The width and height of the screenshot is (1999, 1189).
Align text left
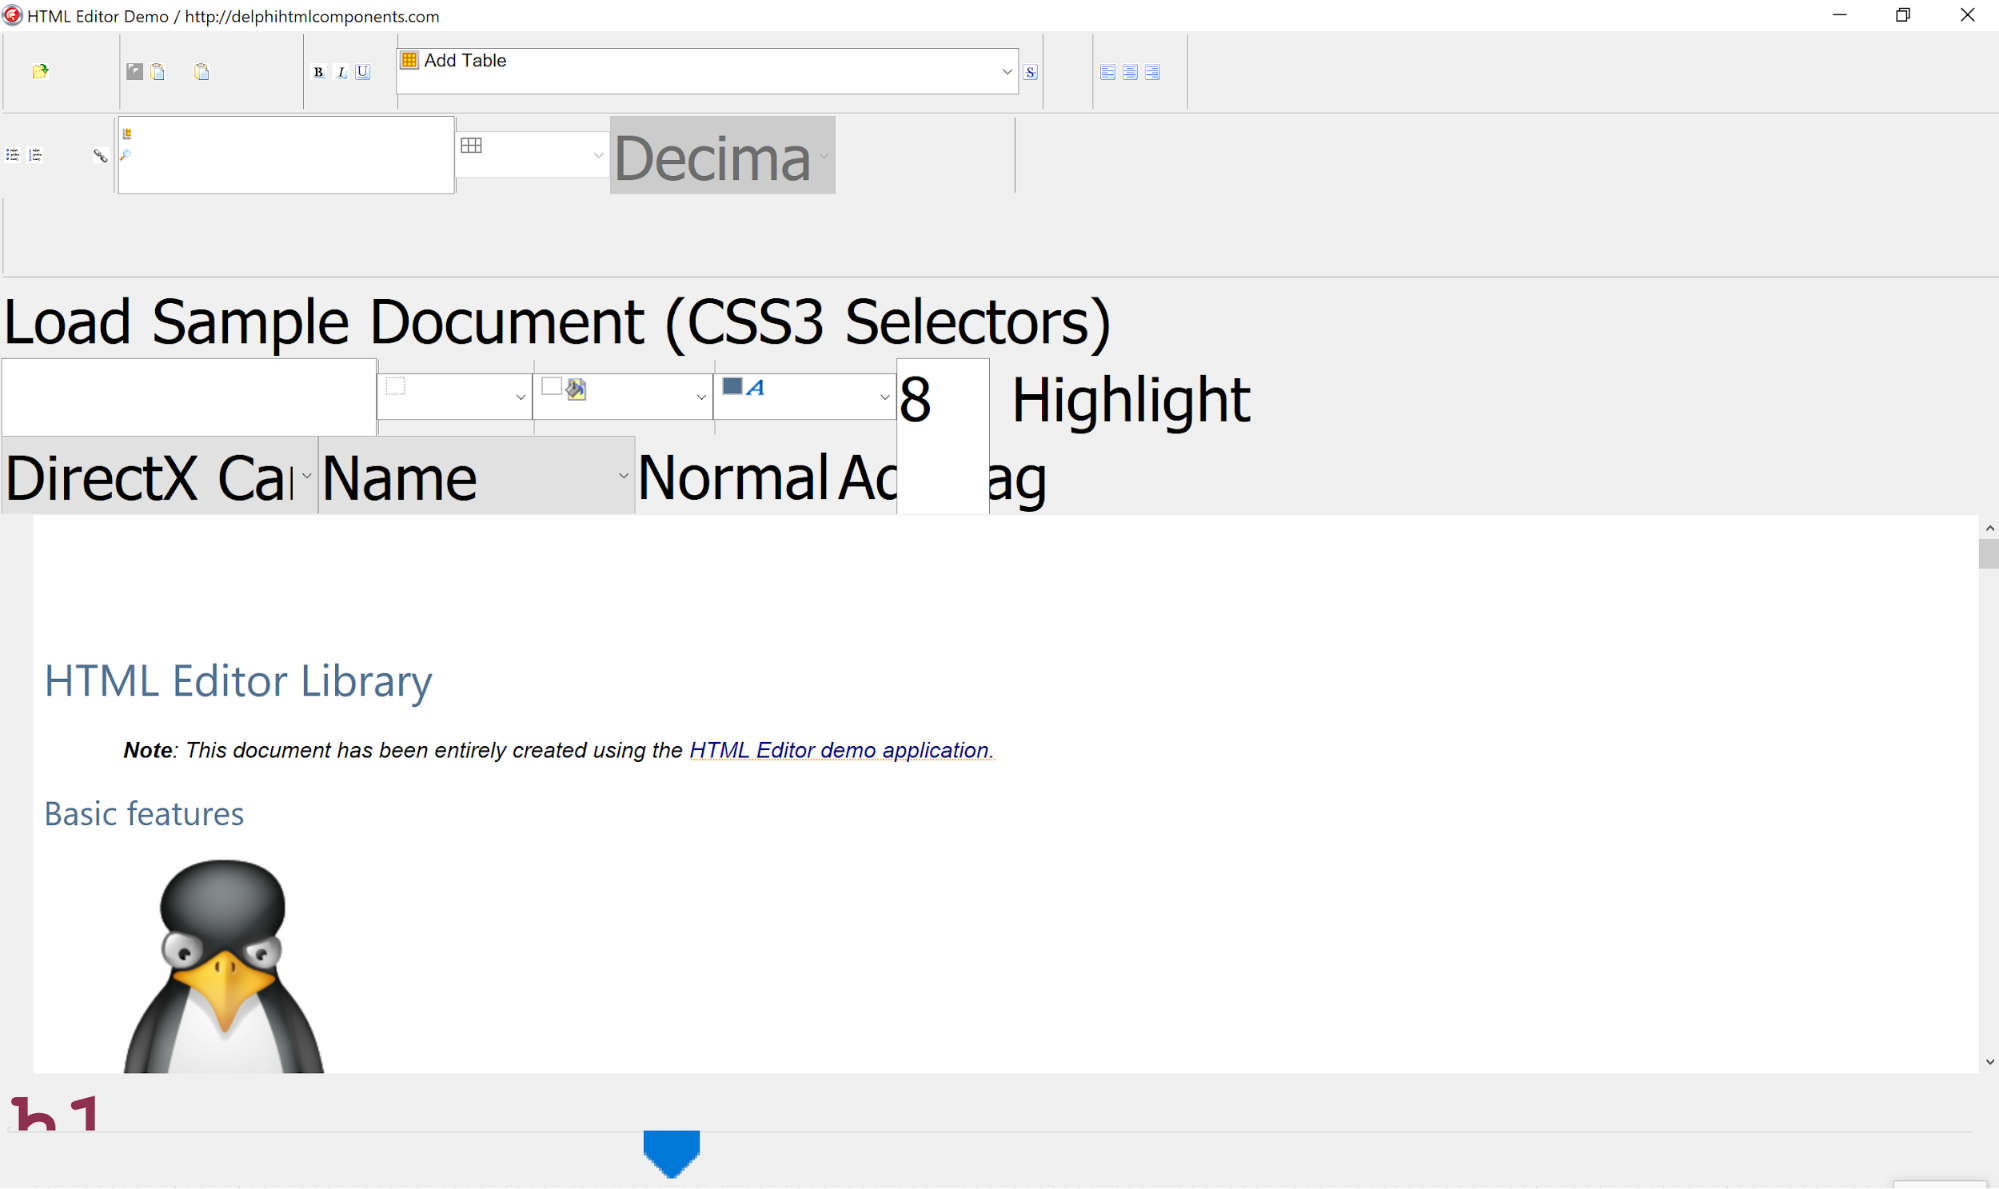click(1107, 72)
